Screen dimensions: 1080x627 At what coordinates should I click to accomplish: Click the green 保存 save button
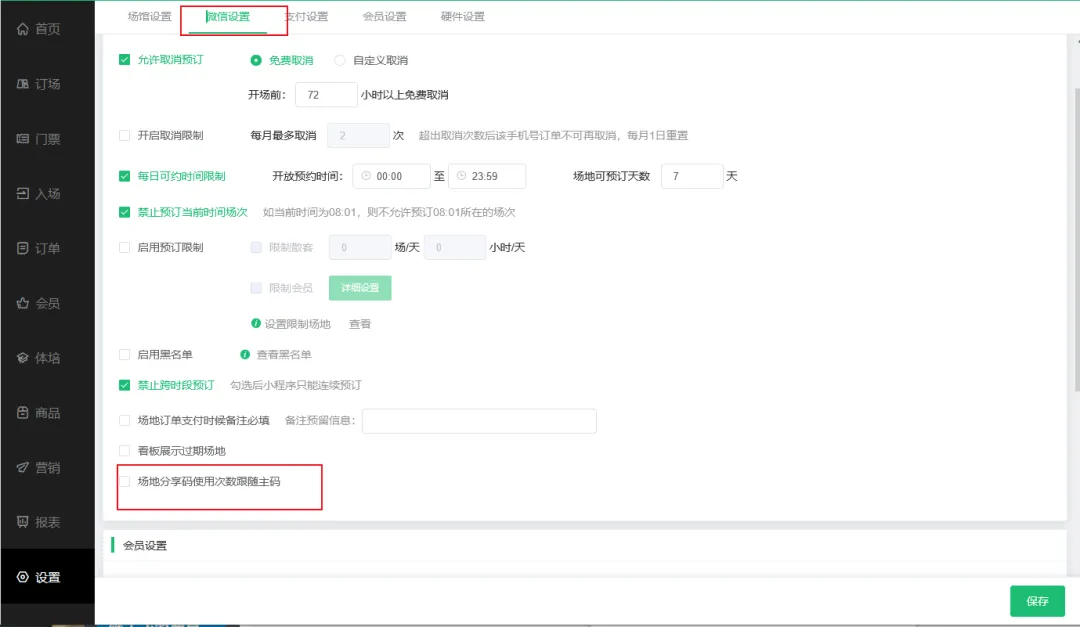1037,601
